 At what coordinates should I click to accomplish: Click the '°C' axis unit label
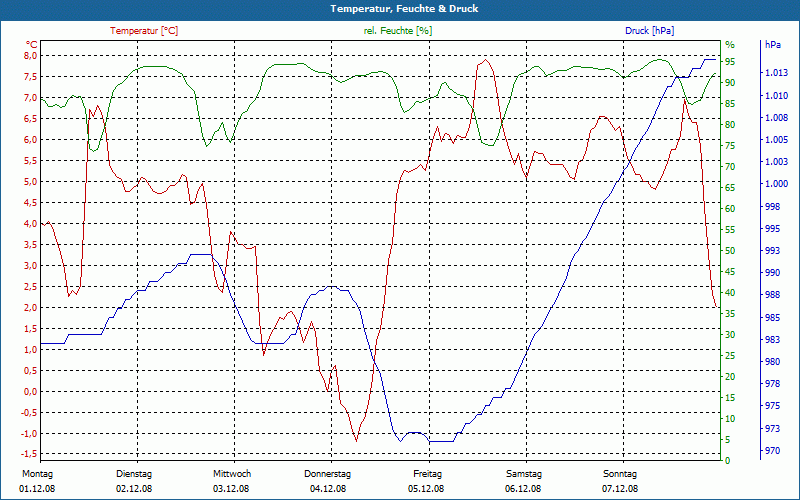[32, 45]
